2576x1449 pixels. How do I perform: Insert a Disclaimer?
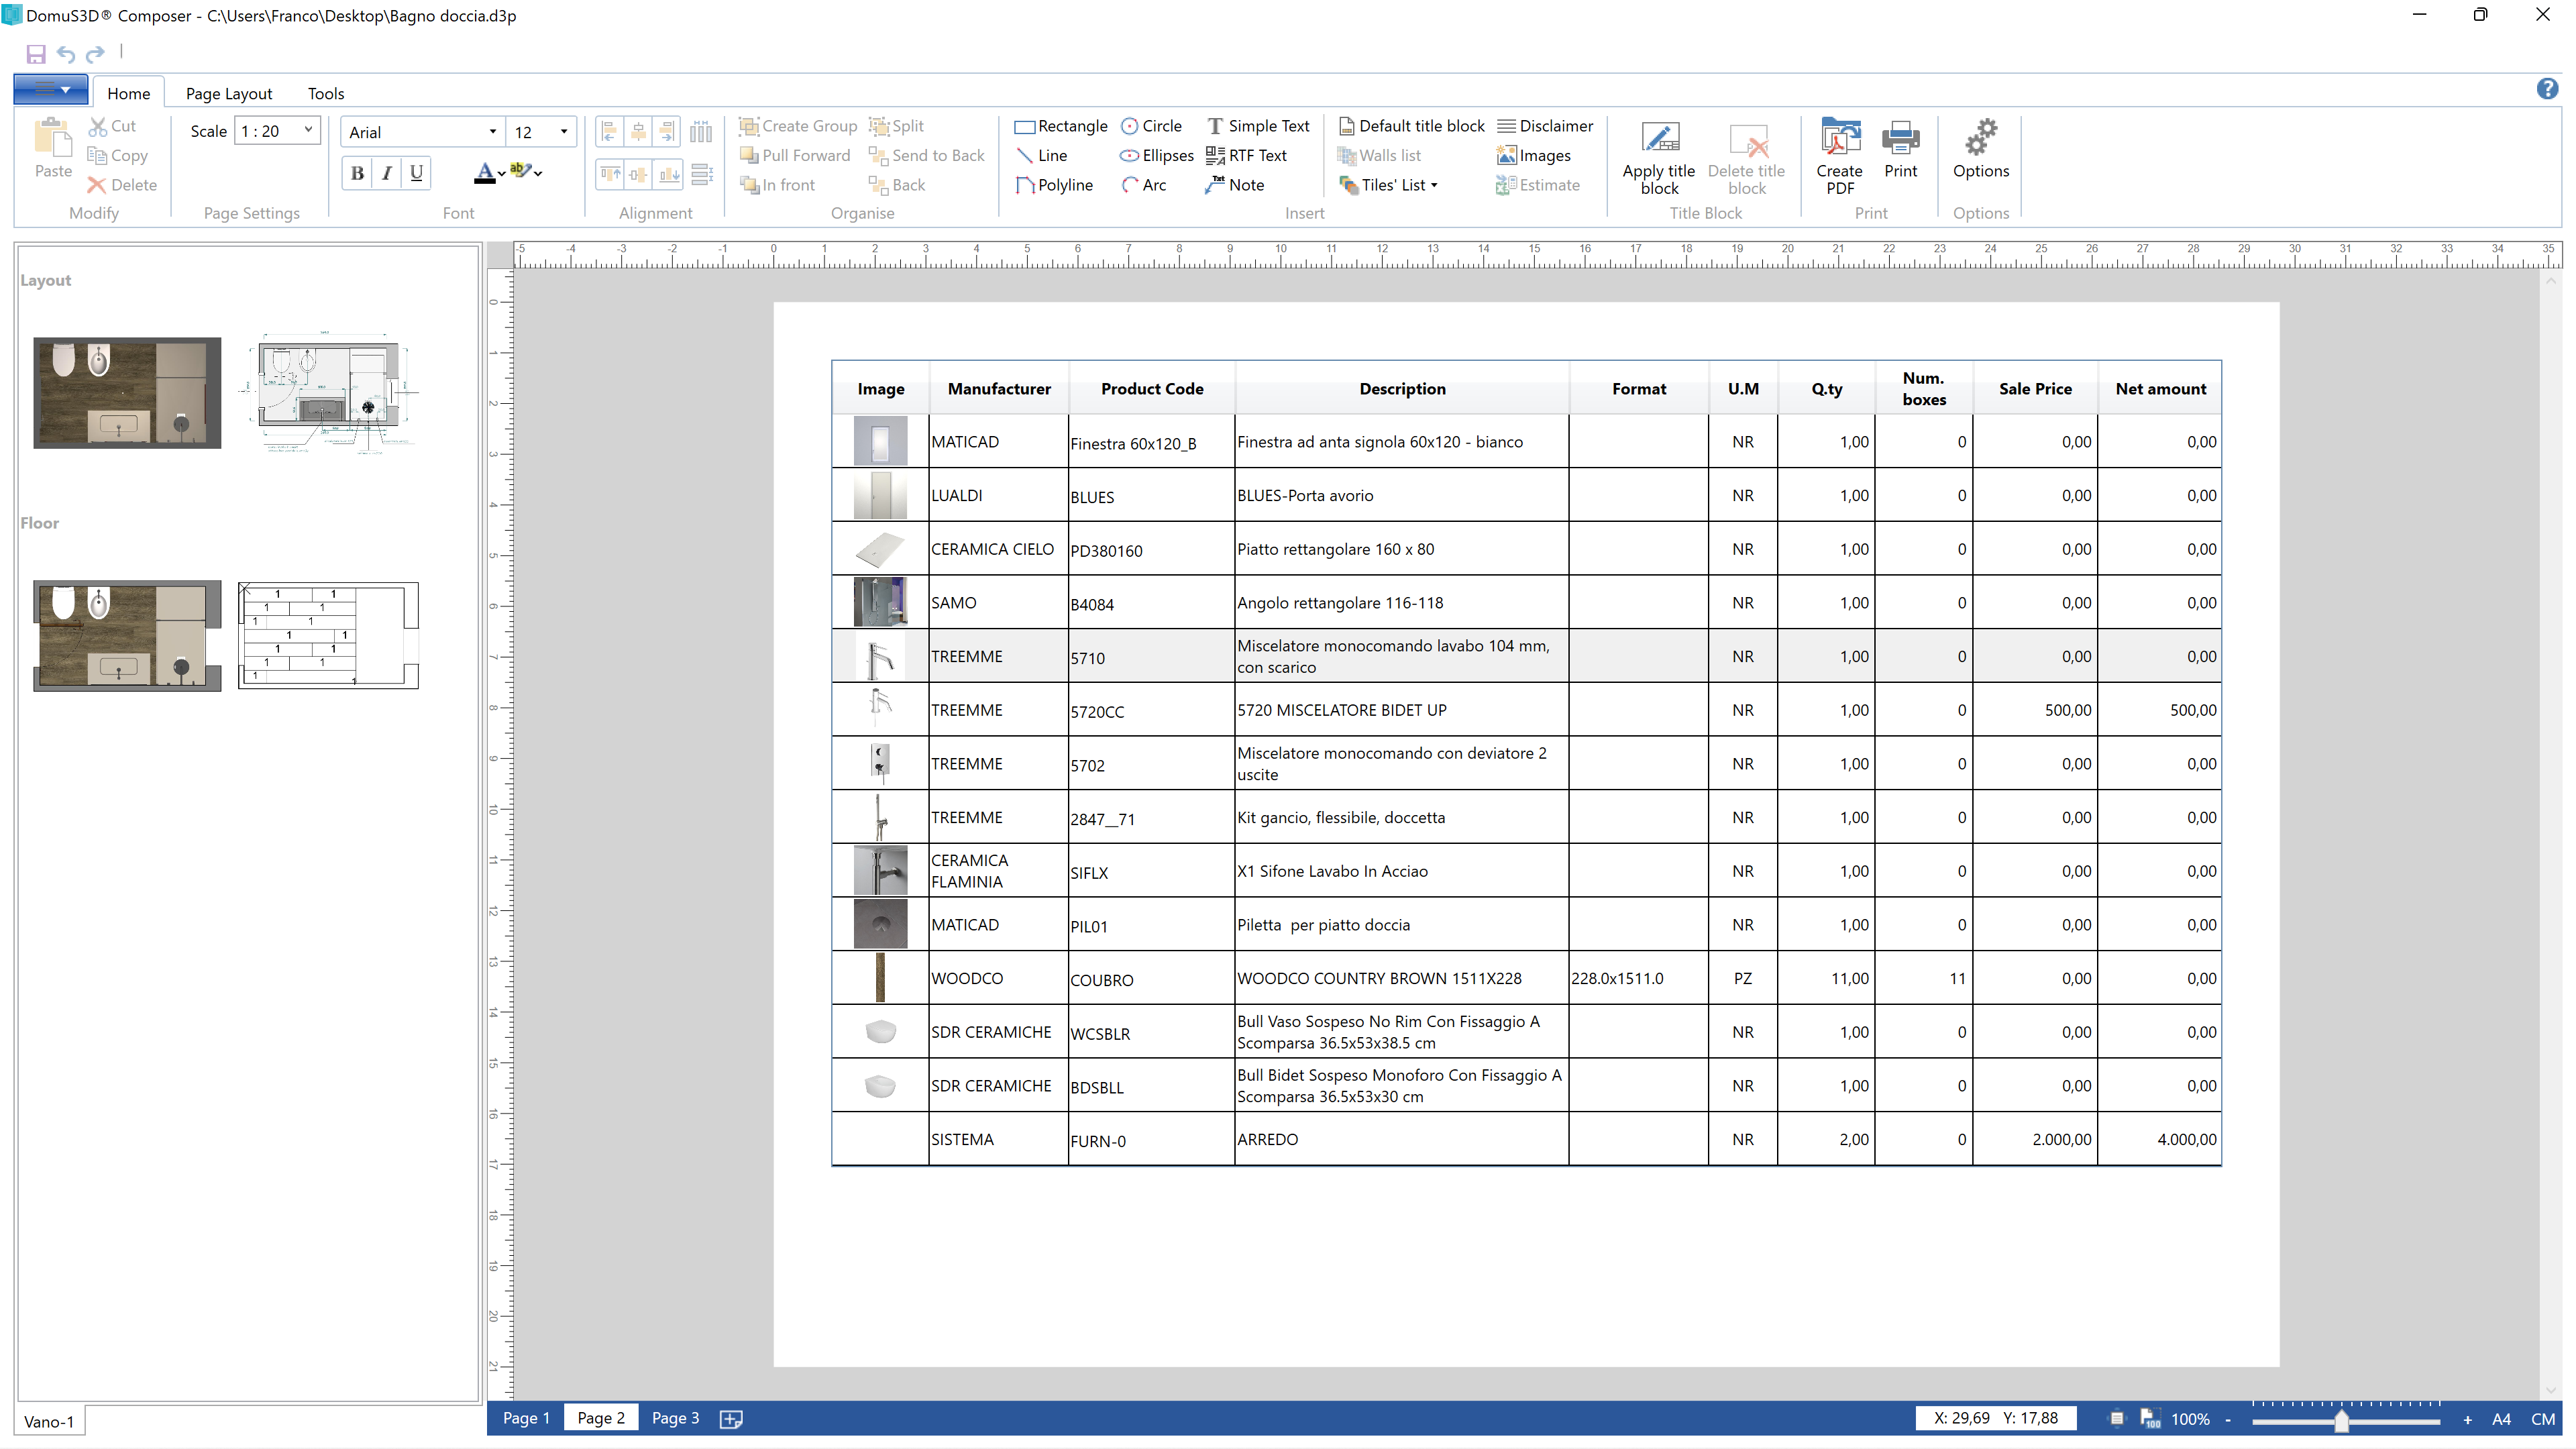1545,126
